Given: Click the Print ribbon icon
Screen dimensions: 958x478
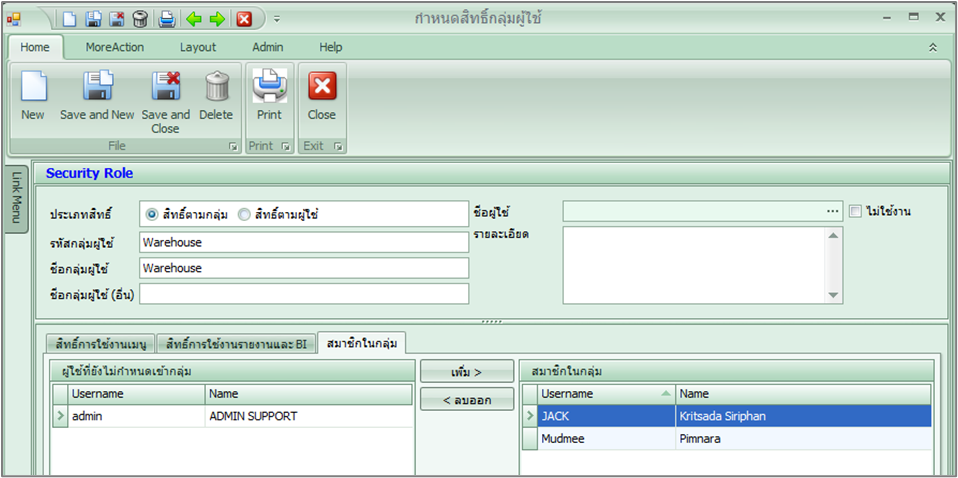Looking at the screenshot, I should (269, 87).
